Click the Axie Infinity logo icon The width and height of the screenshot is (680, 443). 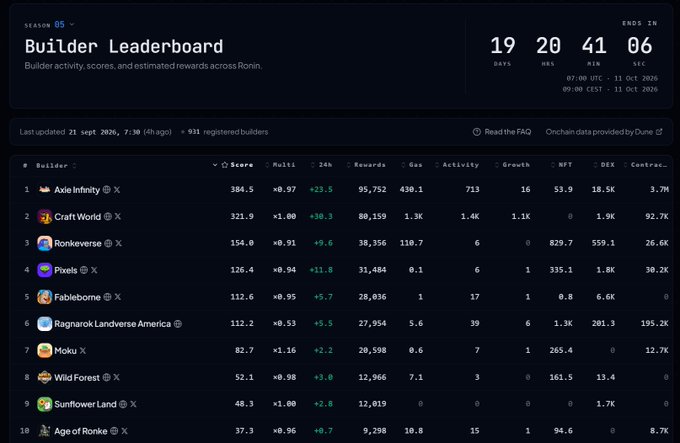click(x=44, y=189)
